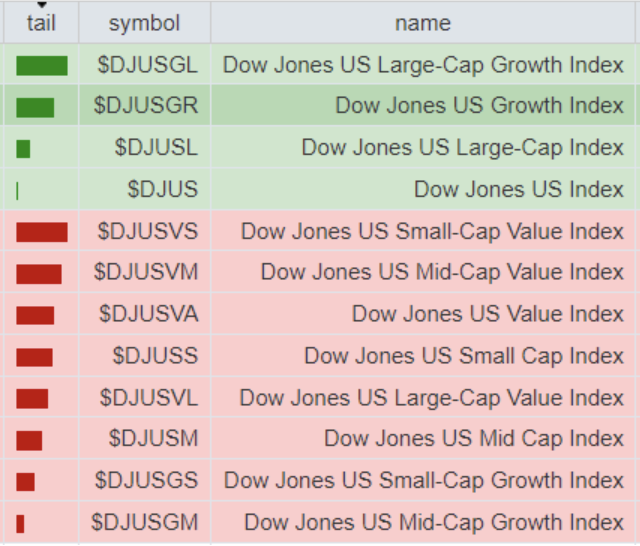Select the $DJUSL symbol cell
The width and height of the screenshot is (640, 546).
pos(156,148)
